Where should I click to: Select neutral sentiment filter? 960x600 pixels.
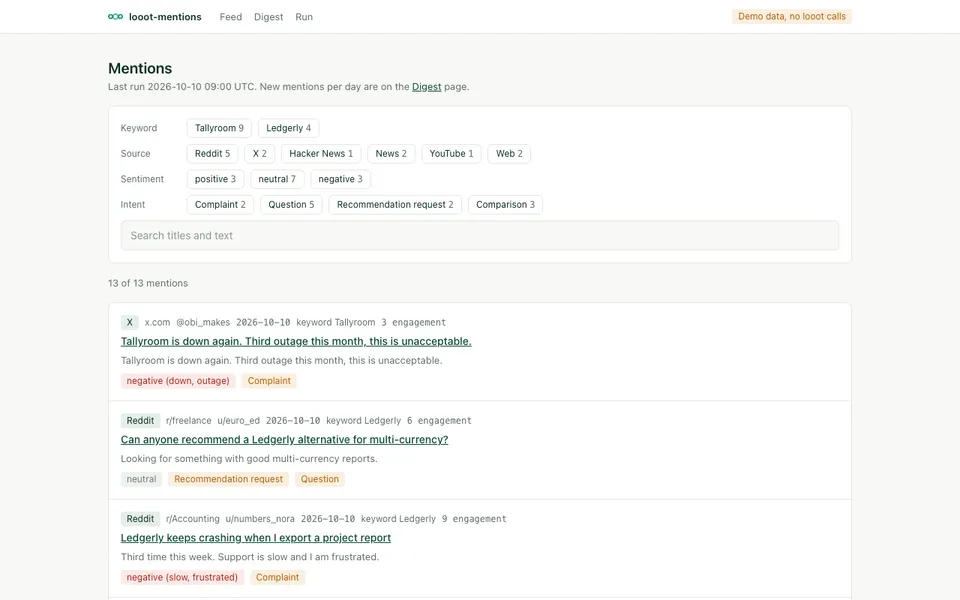pyautogui.click(x=277, y=179)
